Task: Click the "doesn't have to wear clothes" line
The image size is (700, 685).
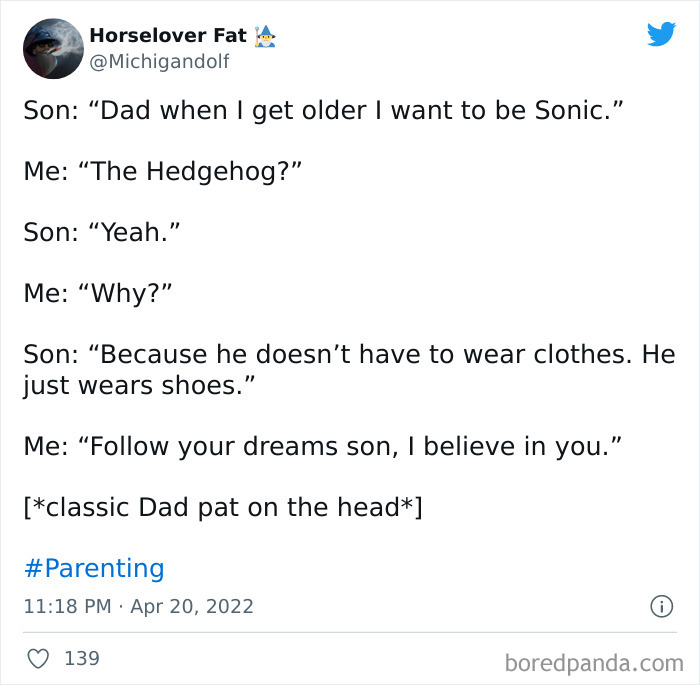Action: tap(349, 354)
